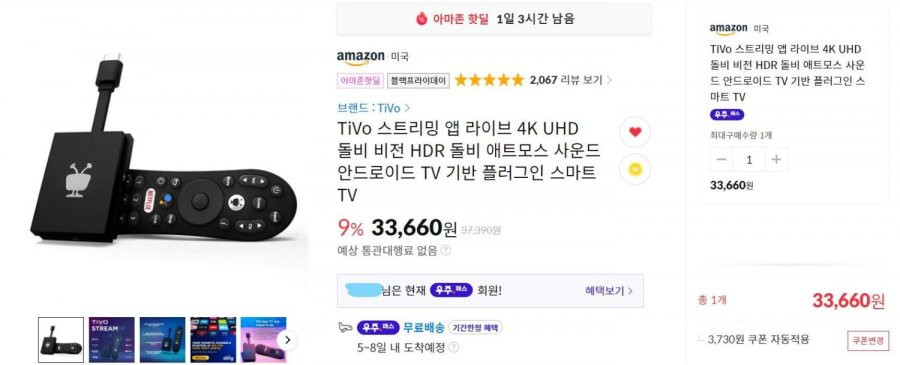This screenshot has height=365, width=900.
Task: Increase quantity with the plus button
Action: coord(776,160)
